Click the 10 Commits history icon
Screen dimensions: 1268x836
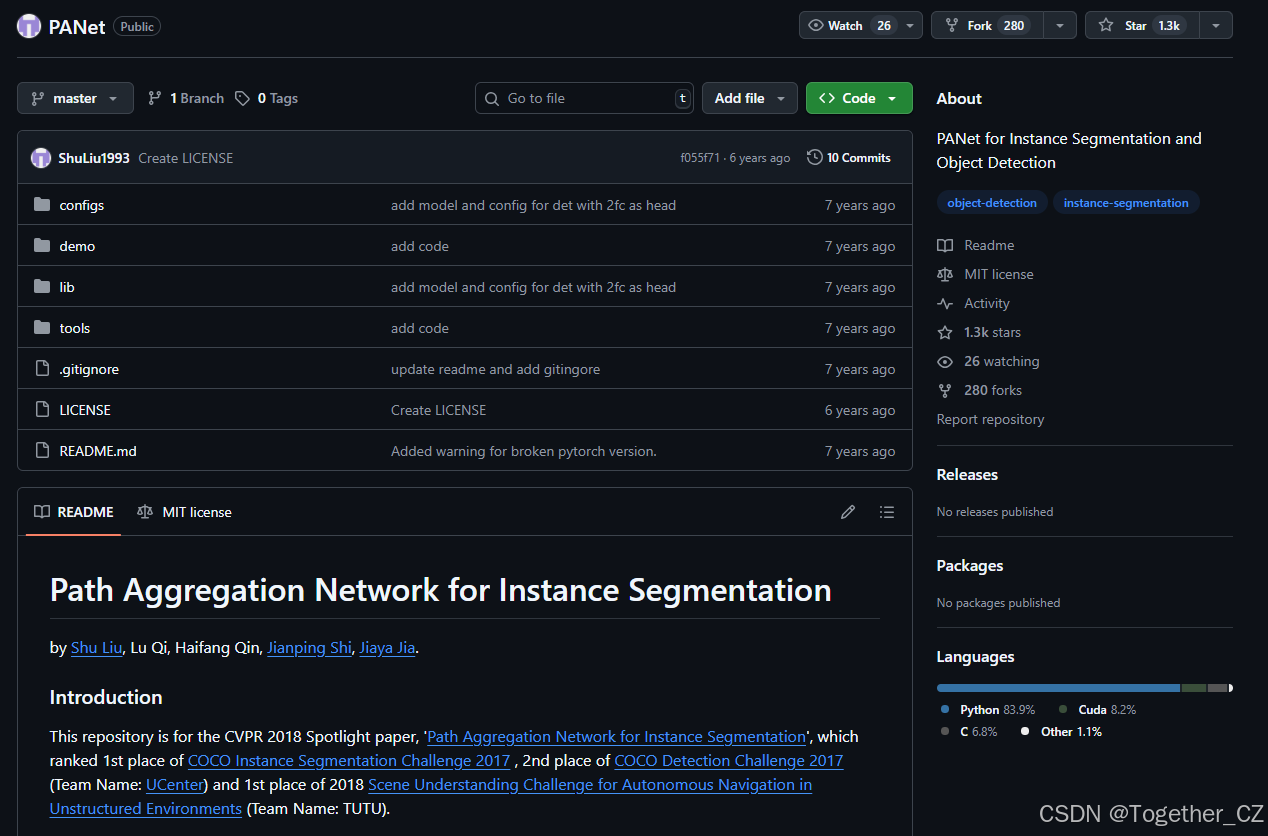815,157
